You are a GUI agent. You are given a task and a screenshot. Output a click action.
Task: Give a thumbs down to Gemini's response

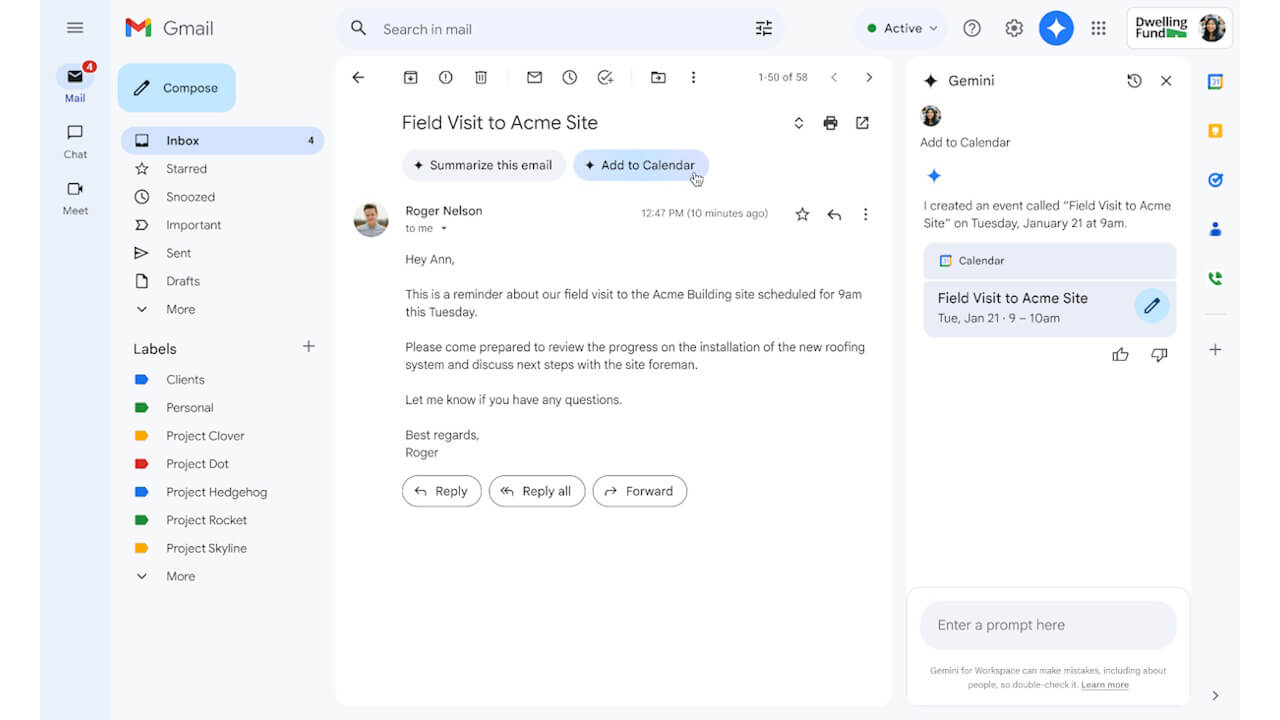pyautogui.click(x=1159, y=354)
